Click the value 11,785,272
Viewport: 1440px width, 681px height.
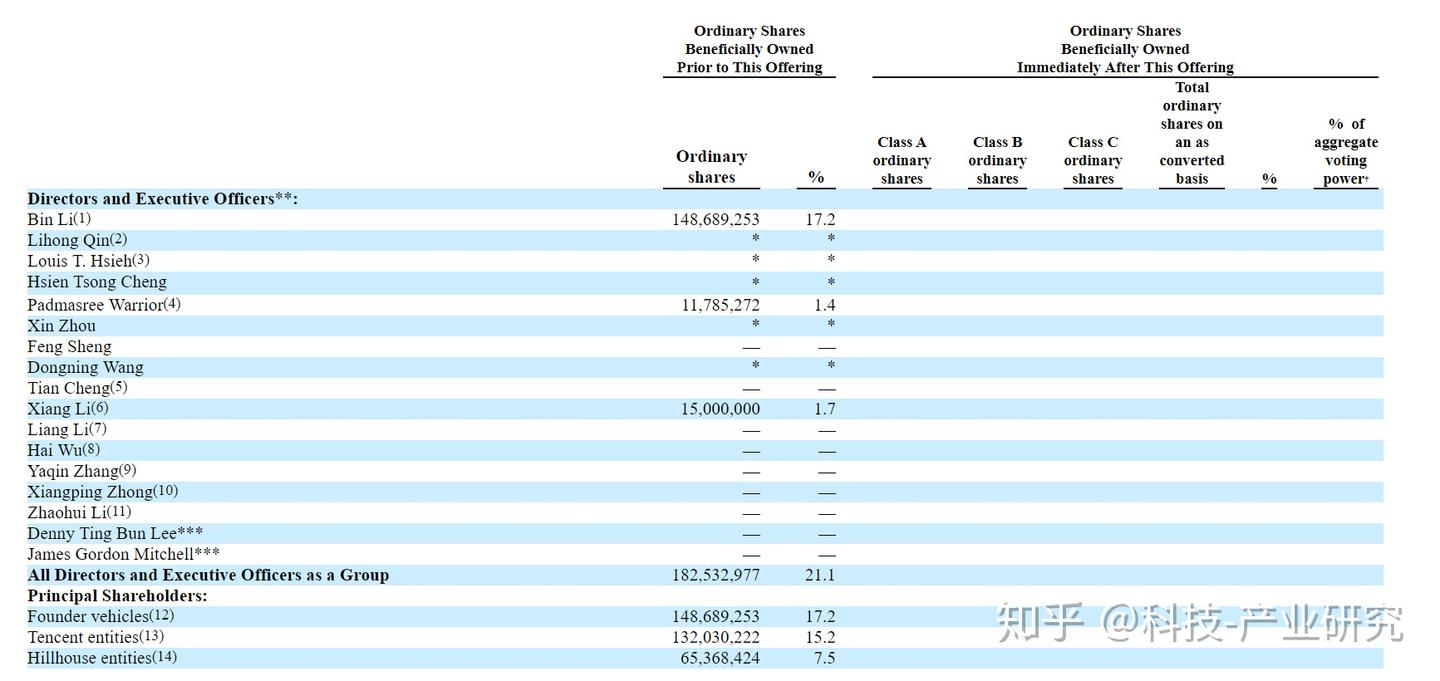pos(721,305)
